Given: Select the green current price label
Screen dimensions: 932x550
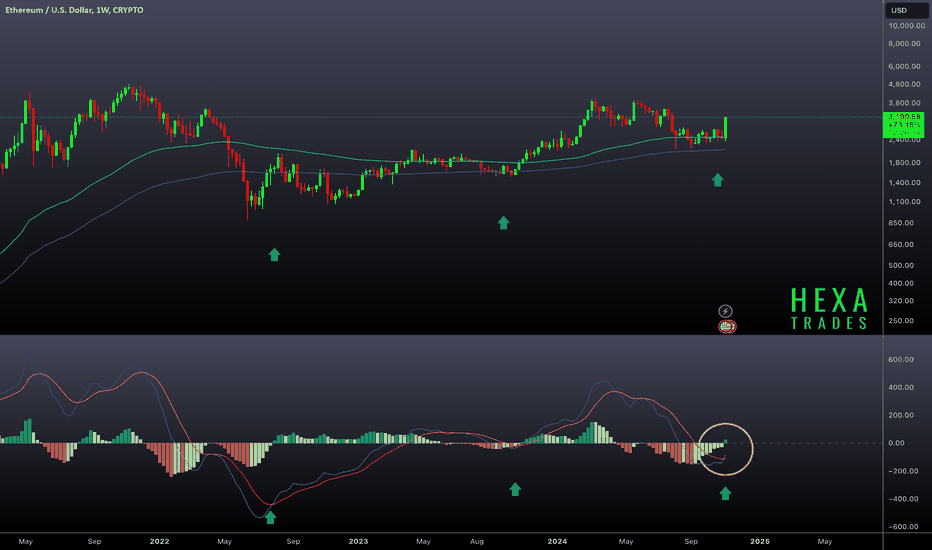Looking at the screenshot, I should click(904, 125).
